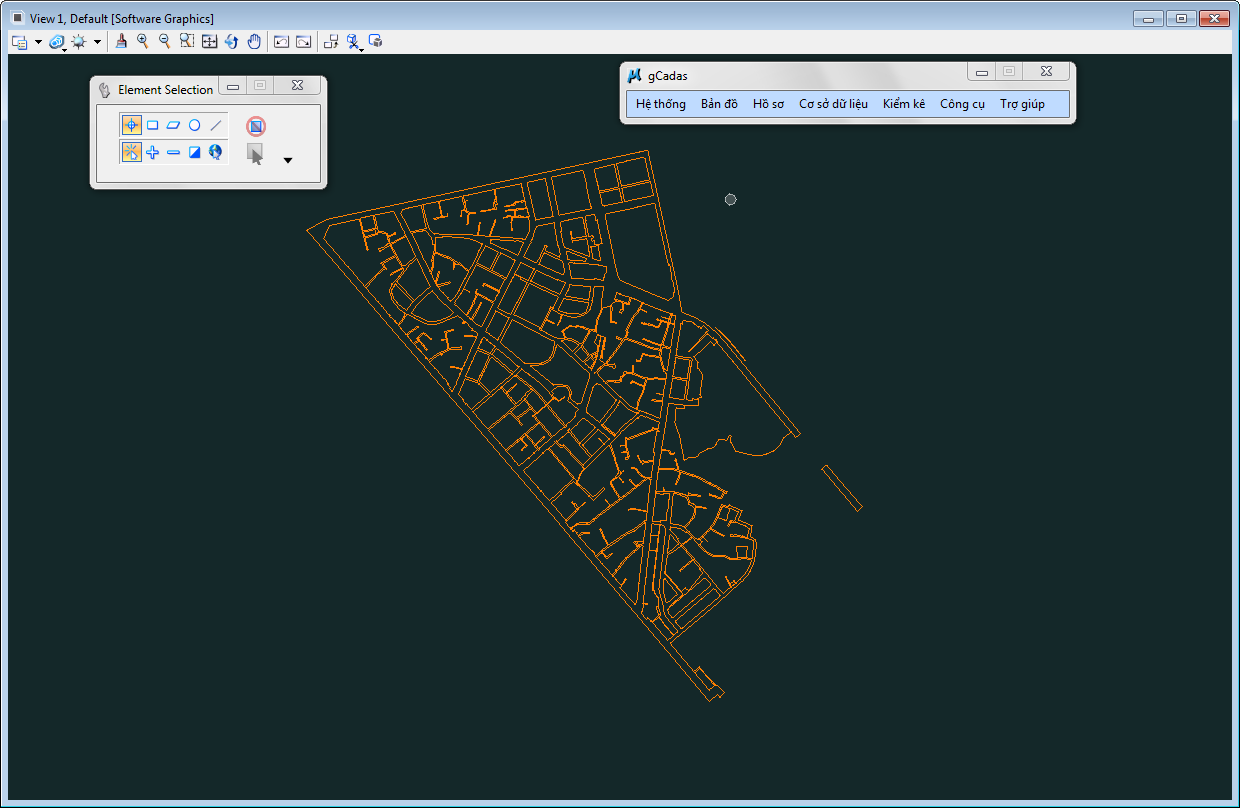Screen dimensions: 1240x808
Task: Enable the Add selection mode plus icon
Action: click(x=153, y=152)
